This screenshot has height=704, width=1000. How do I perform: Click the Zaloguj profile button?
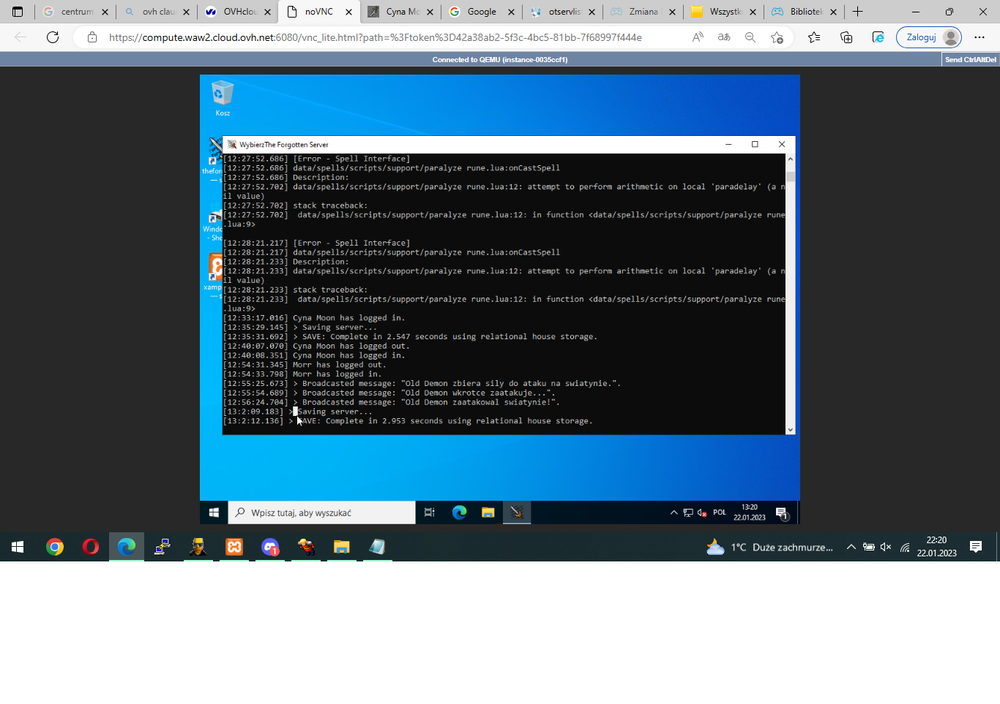tap(929, 37)
